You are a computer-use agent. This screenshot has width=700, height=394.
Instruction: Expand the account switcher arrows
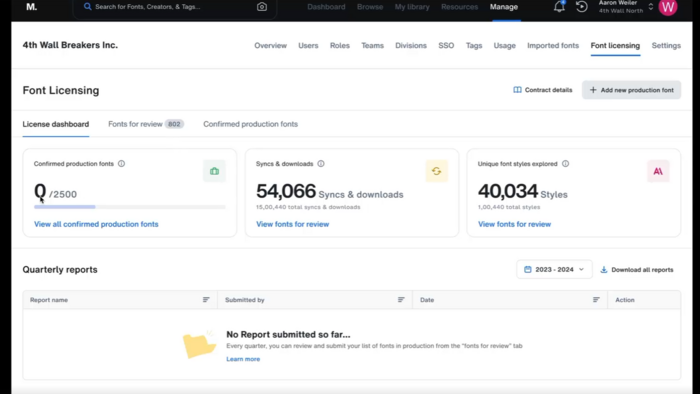[650, 7]
